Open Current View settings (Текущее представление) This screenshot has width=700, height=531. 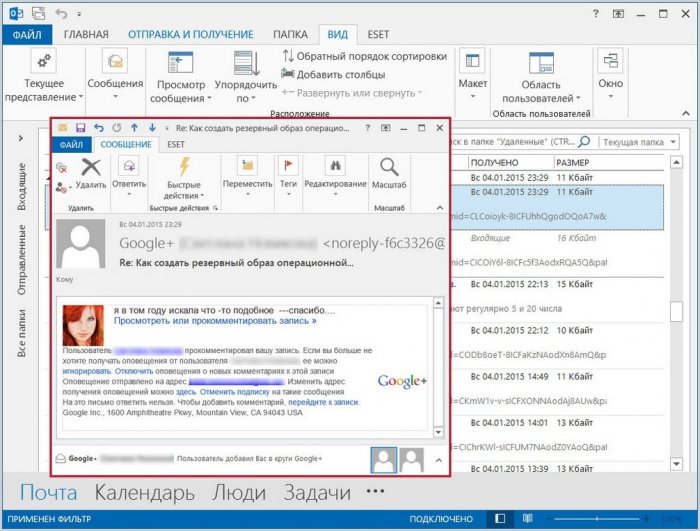(44, 77)
